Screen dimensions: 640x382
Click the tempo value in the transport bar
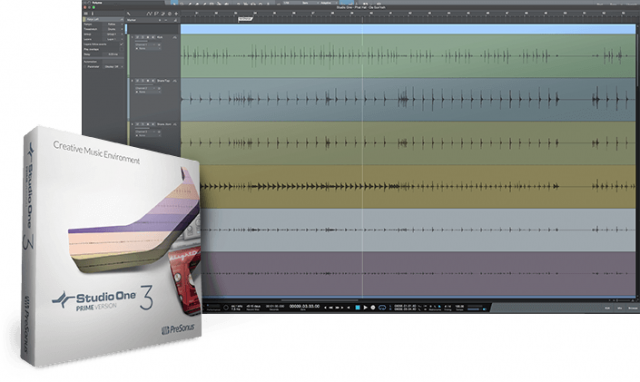tap(459, 306)
